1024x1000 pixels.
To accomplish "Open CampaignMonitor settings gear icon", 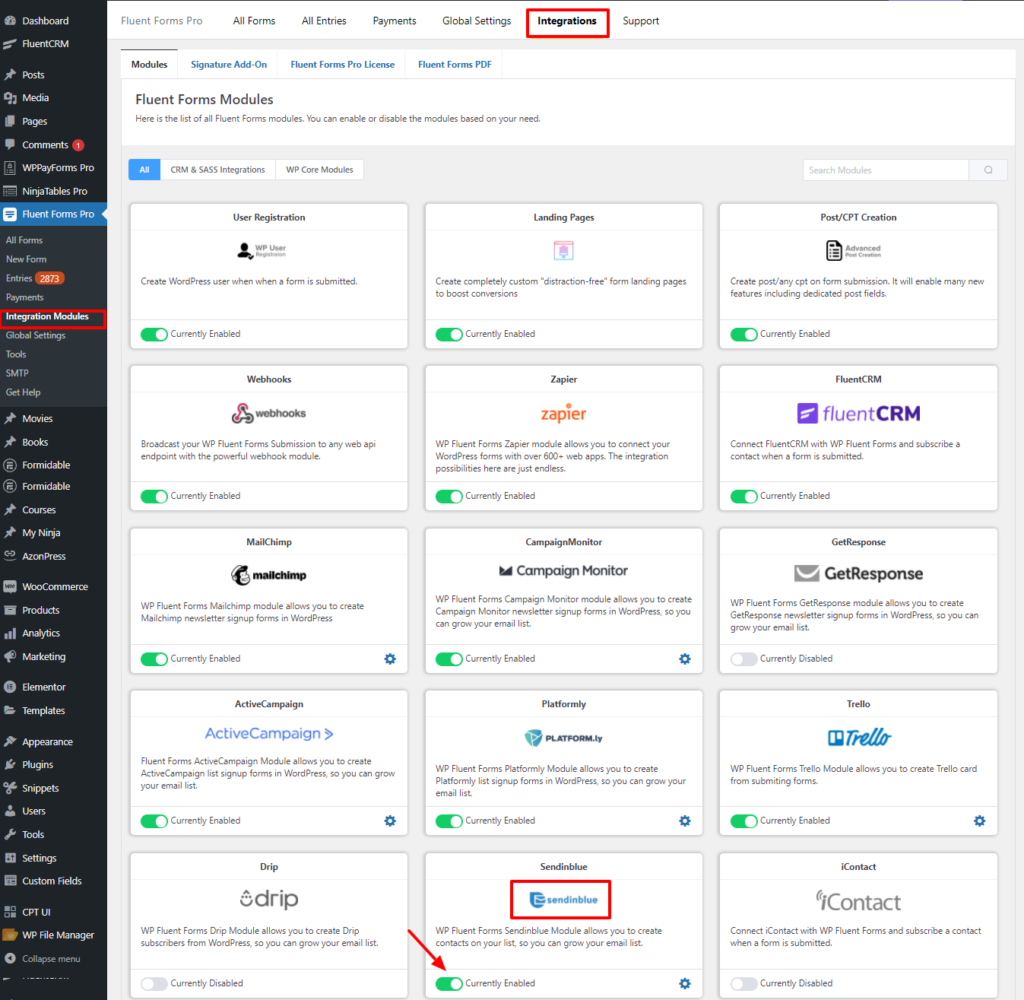I will tap(684, 658).
